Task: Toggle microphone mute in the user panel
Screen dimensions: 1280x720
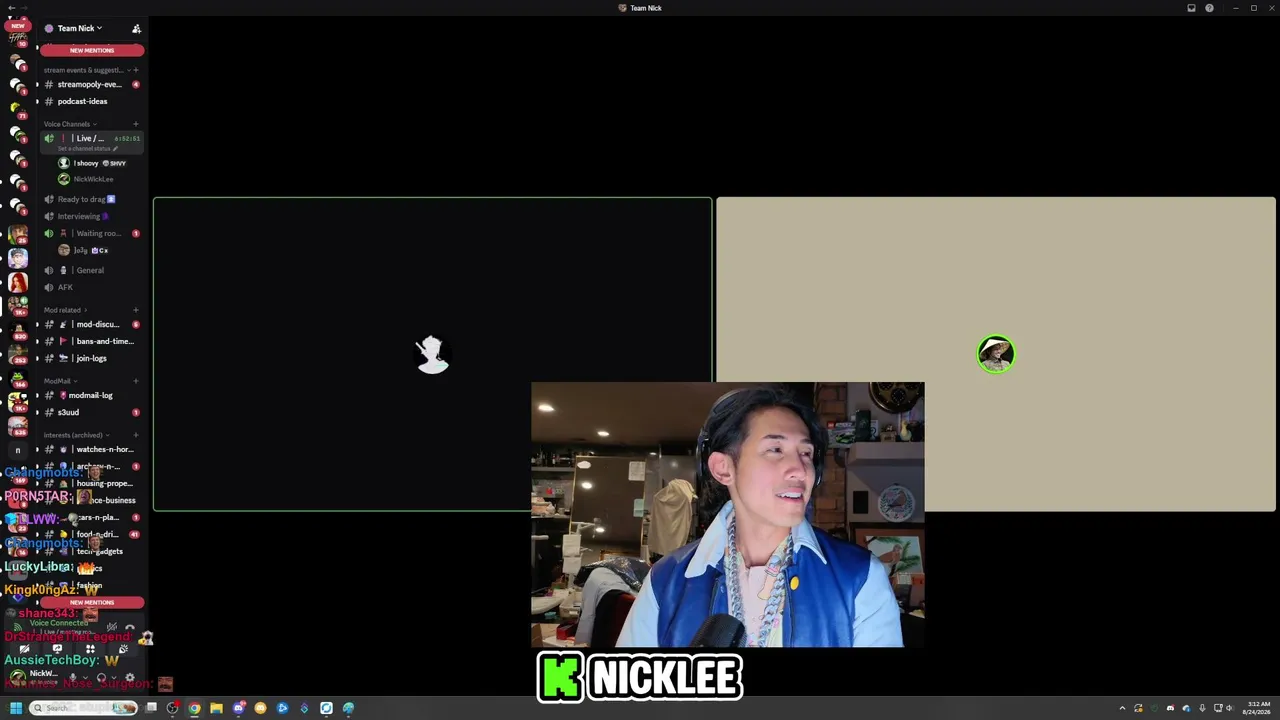Action: pyautogui.click(x=72, y=678)
